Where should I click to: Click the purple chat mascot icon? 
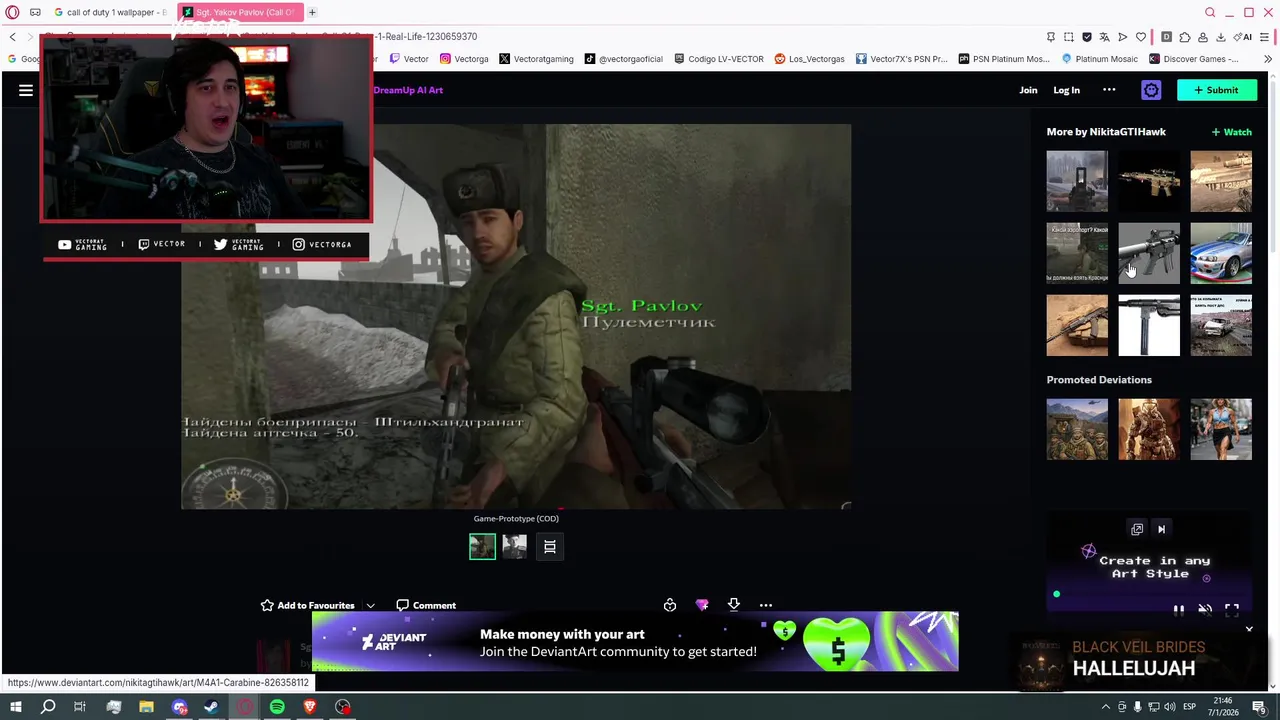(x=1151, y=90)
